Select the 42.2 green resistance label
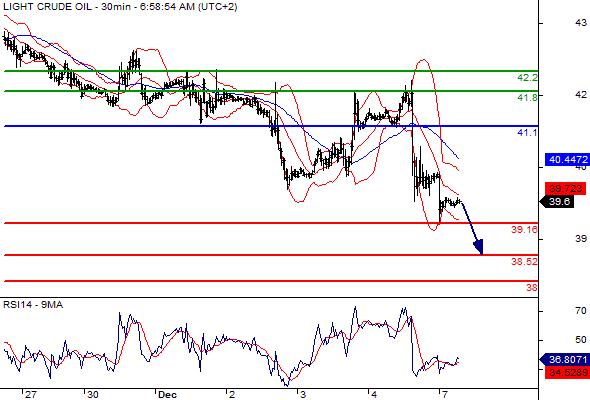Viewport: 590px width, 400px height. [527, 78]
